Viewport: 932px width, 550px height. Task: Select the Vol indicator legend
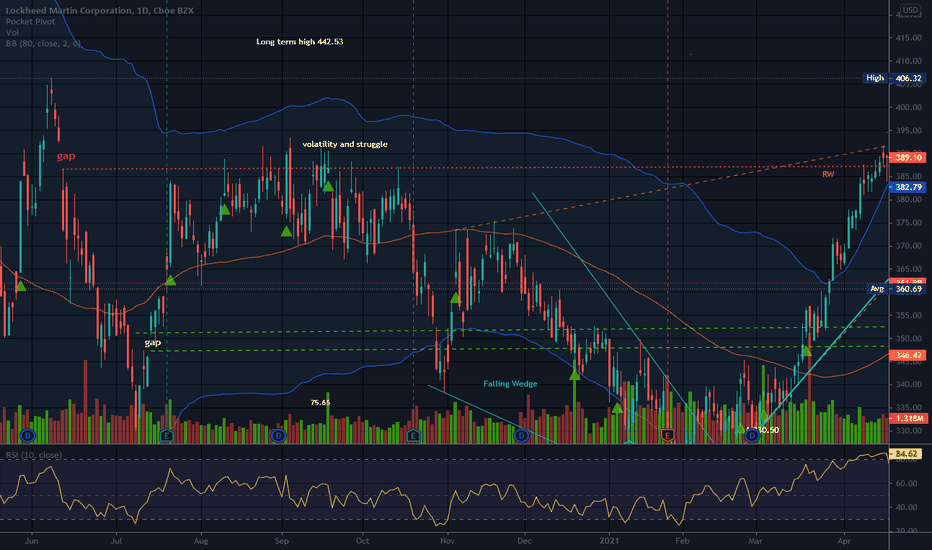[x=12, y=33]
